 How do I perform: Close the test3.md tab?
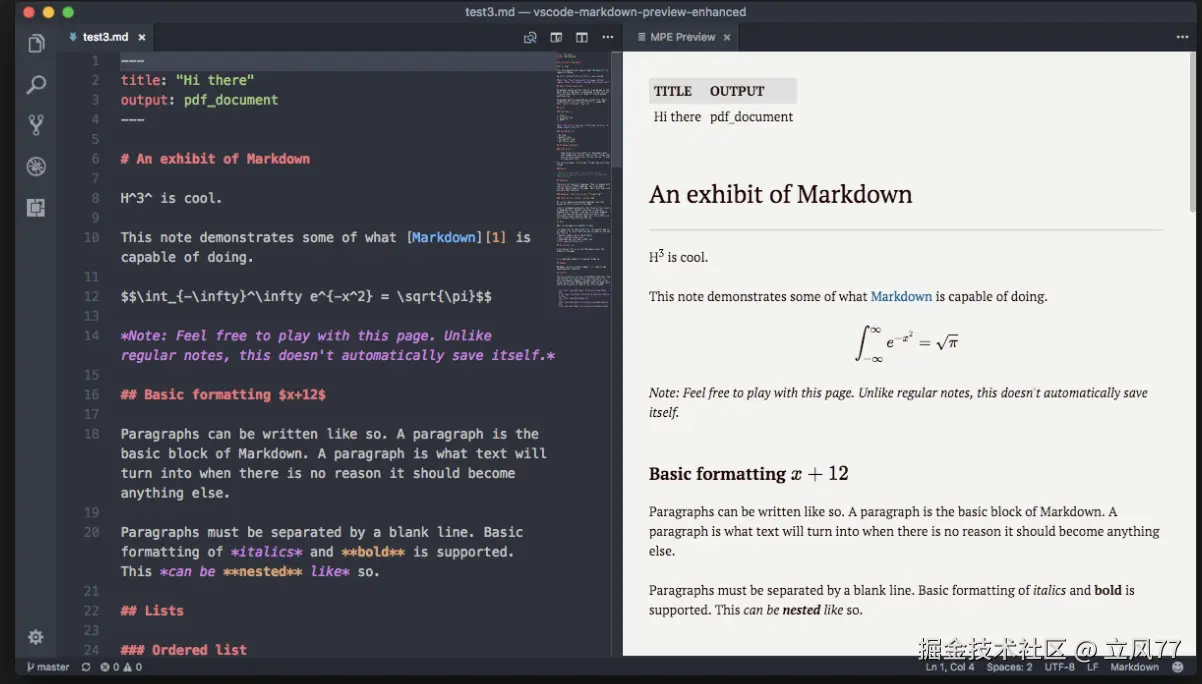point(142,38)
